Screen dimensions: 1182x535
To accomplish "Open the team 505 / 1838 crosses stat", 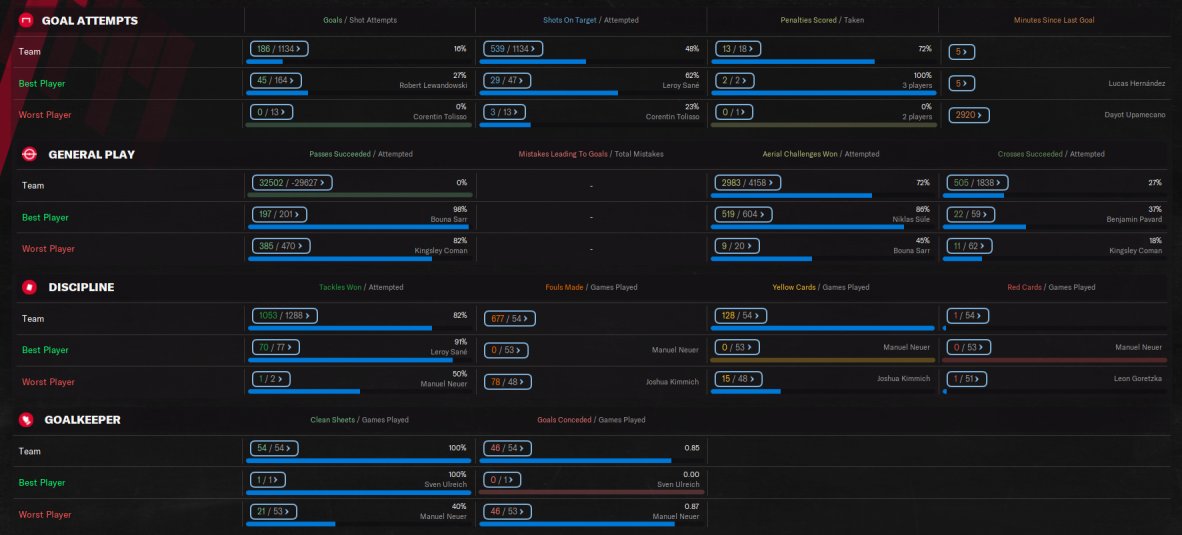I will pos(978,182).
